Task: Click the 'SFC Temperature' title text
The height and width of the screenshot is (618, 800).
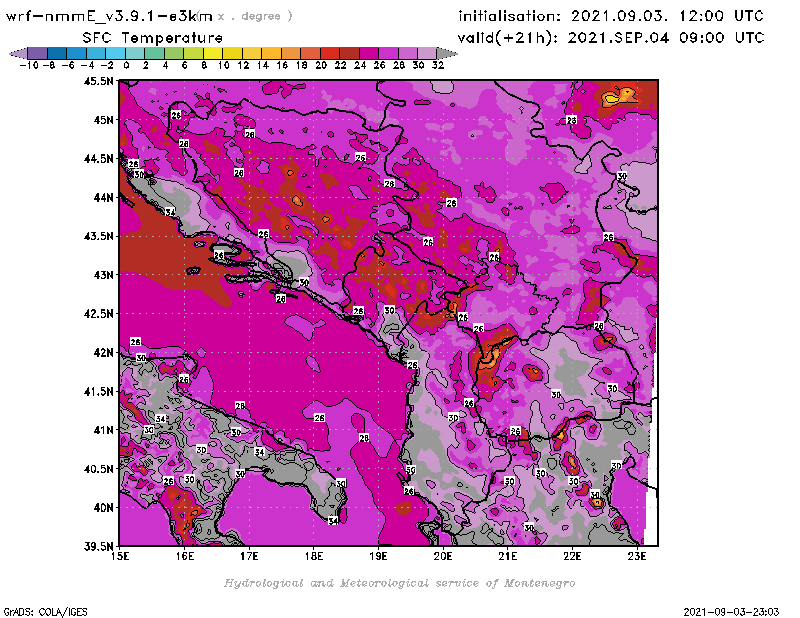Action: click(x=153, y=38)
